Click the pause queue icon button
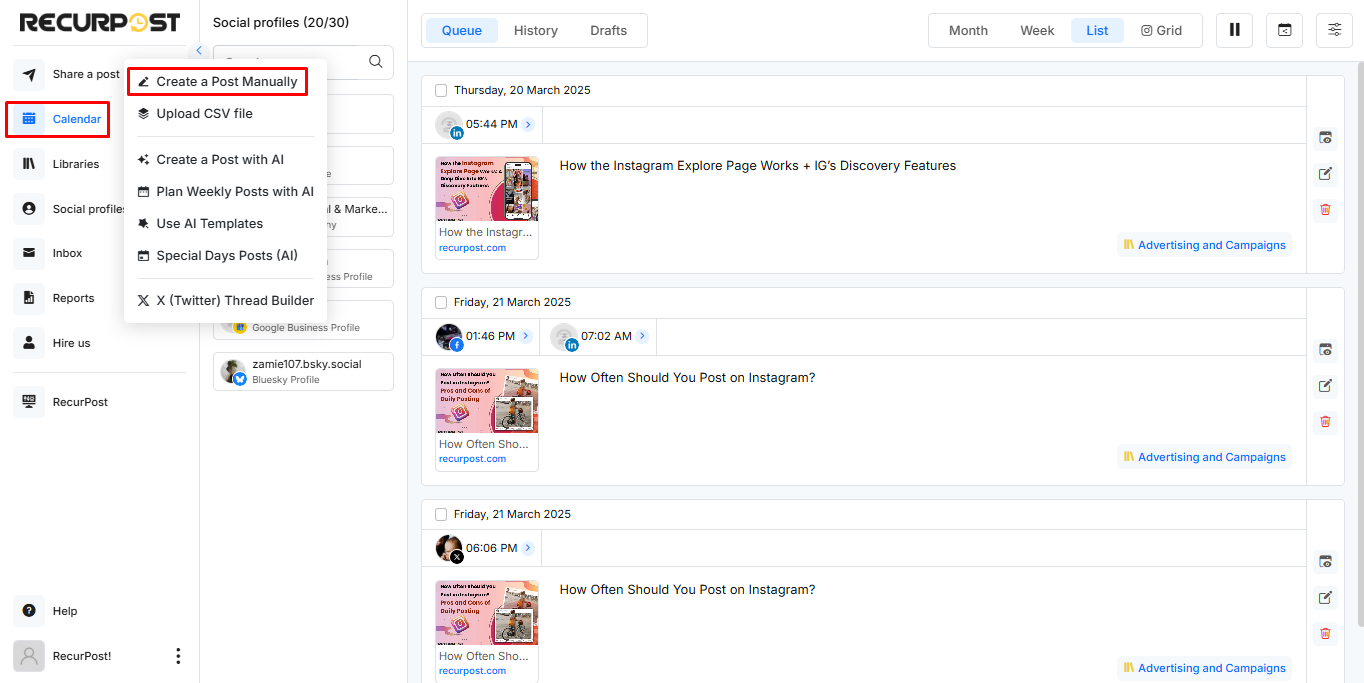The image size is (1364, 683). [1234, 30]
